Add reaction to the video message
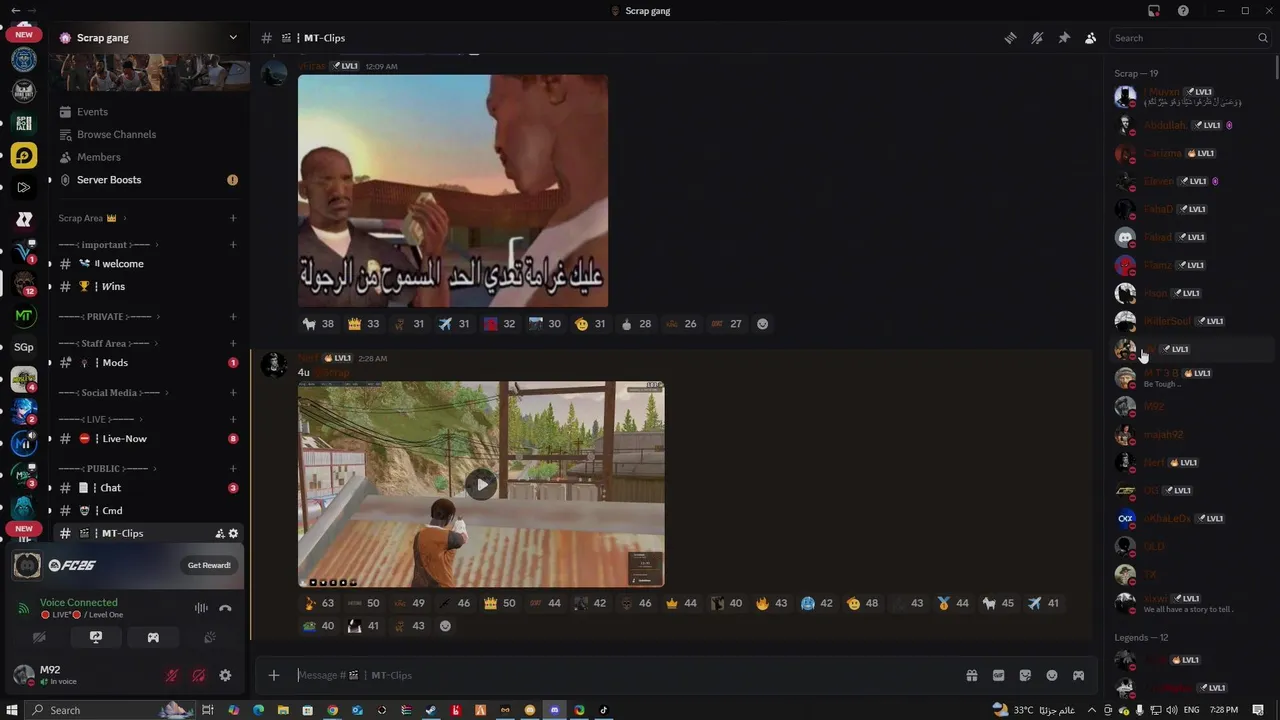 [x=446, y=626]
